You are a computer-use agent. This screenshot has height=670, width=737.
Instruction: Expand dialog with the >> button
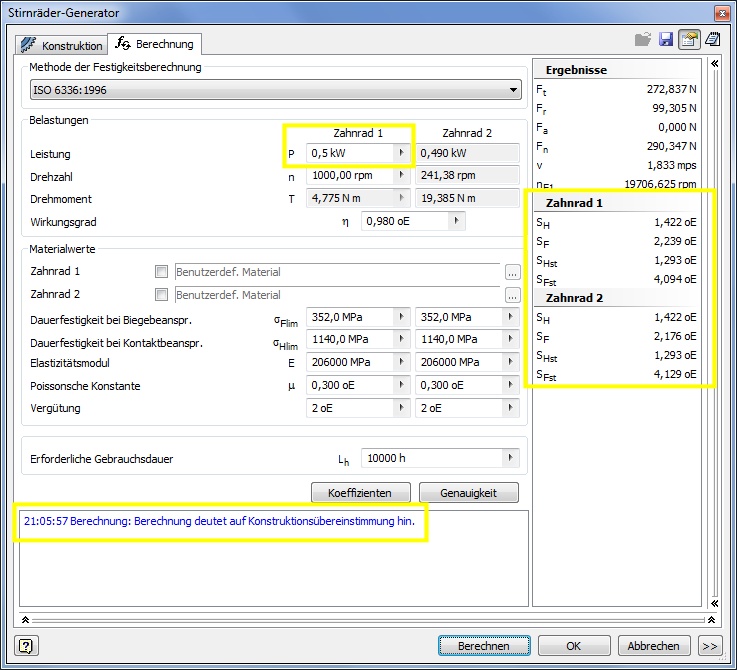coord(710,646)
